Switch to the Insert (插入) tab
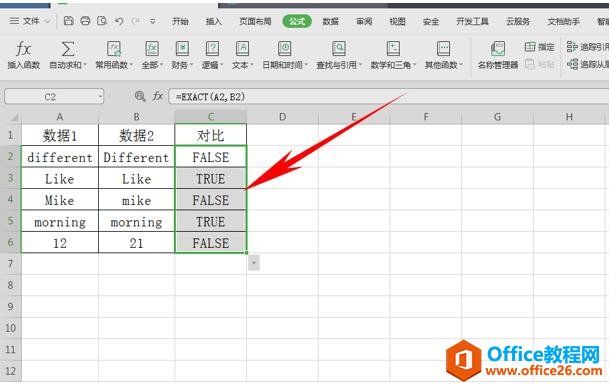This screenshot has height=388, width=609. [x=214, y=21]
